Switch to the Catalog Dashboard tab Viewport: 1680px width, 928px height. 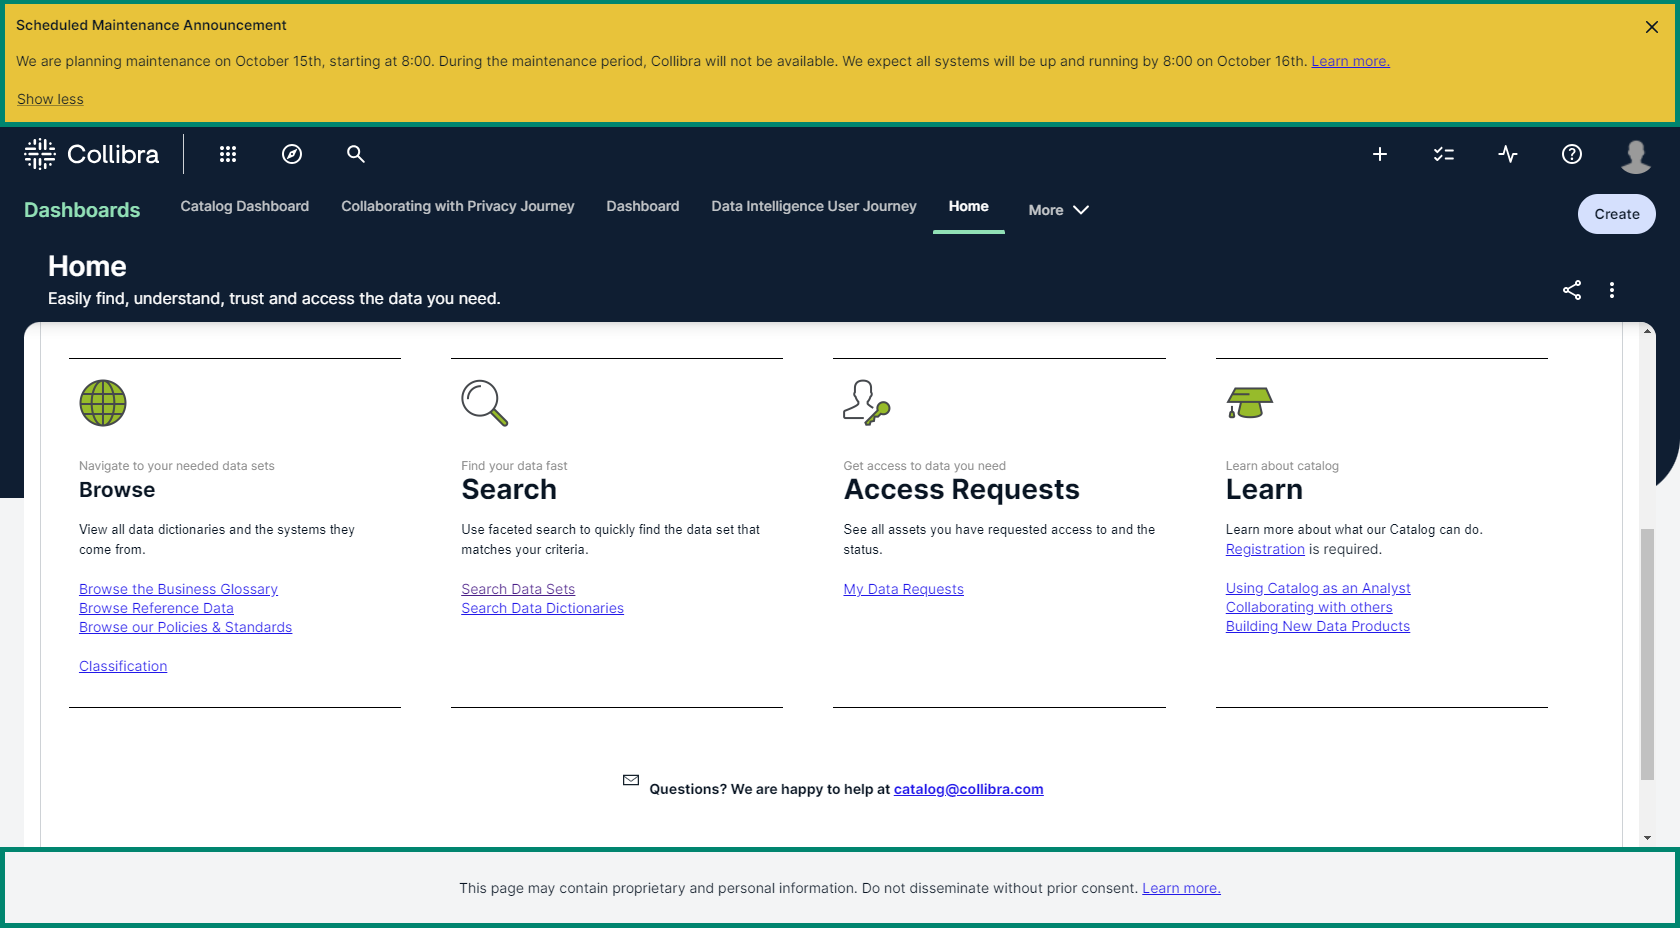coord(244,206)
